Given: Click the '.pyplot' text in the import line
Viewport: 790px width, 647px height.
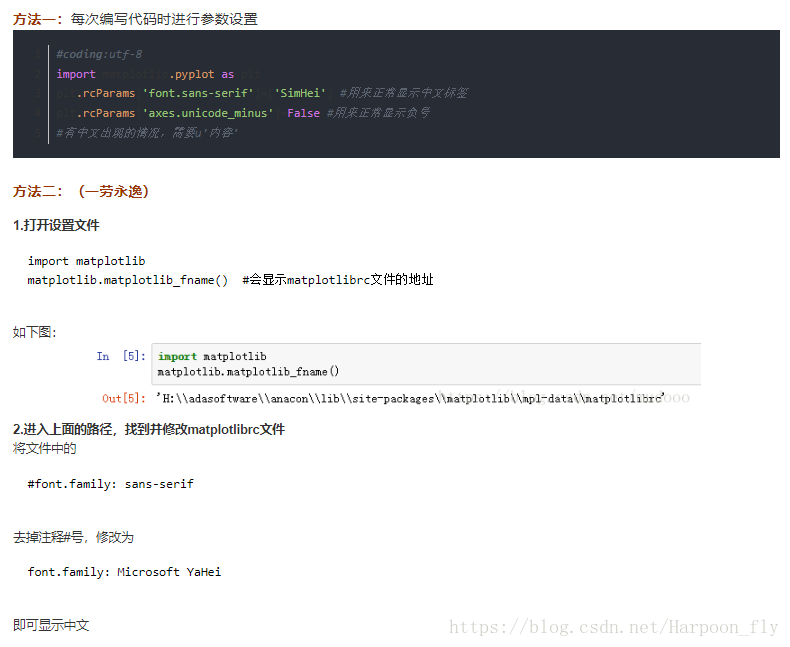Looking at the screenshot, I should [x=192, y=74].
